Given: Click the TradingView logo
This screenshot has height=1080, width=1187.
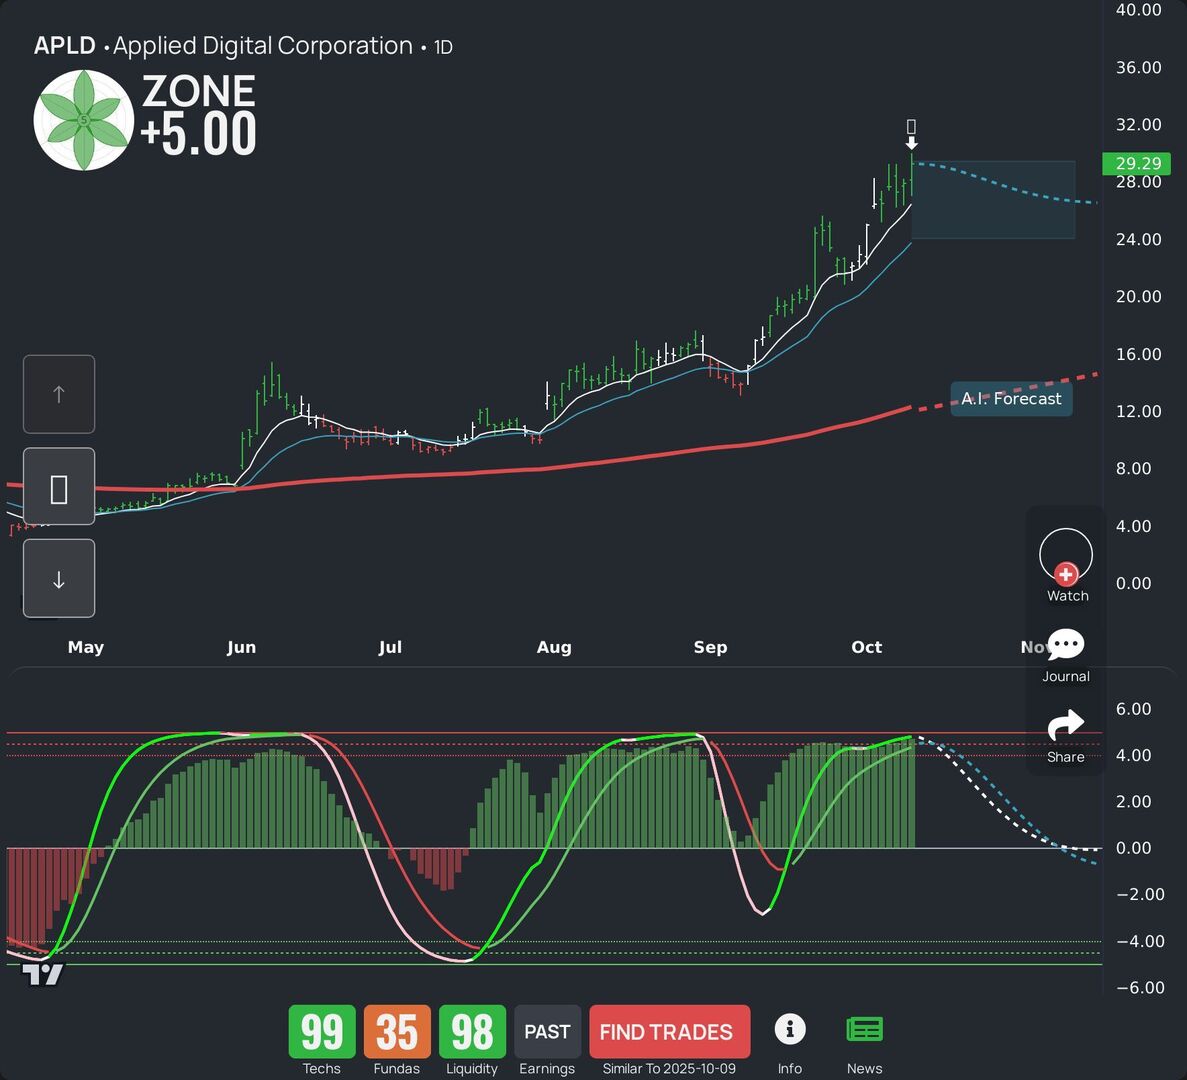Looking at the screenshot, I should [x=42, y=975].
